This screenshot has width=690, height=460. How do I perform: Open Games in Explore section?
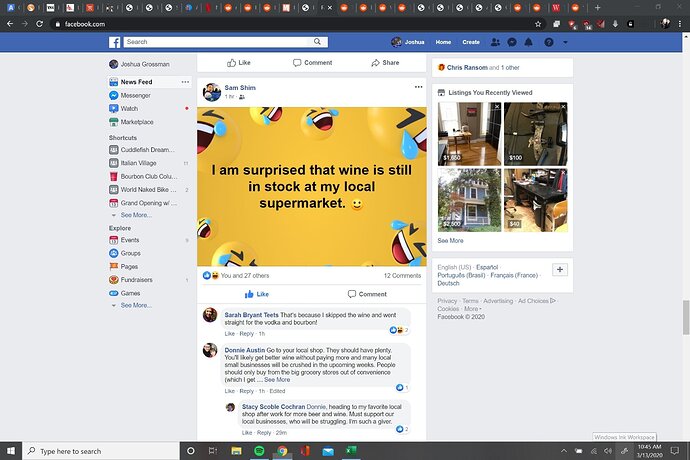click(130, 293)
